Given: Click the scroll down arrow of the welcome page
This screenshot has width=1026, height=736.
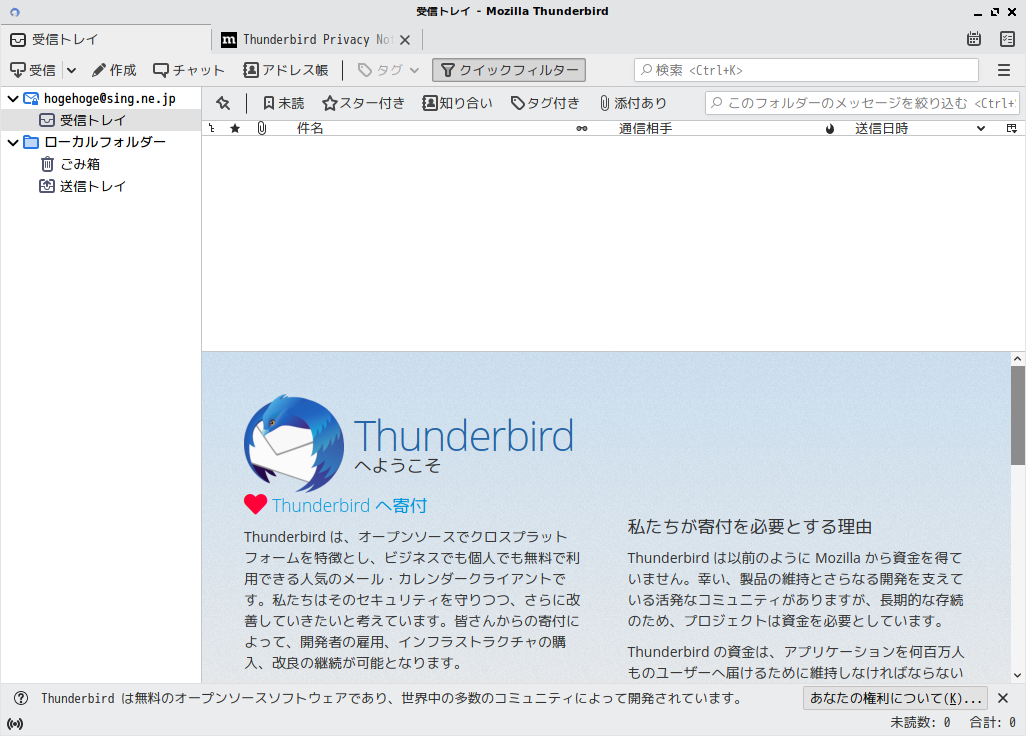Looking at the screenshot, I should pos(1017,675).
